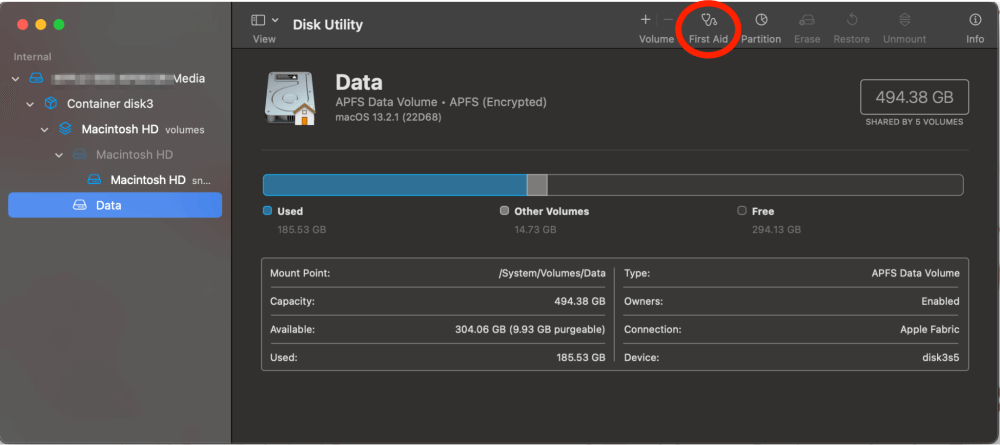Remove volume with the minus icon
This screenshot has height=445, width=1000.
(x=668, y=20)
